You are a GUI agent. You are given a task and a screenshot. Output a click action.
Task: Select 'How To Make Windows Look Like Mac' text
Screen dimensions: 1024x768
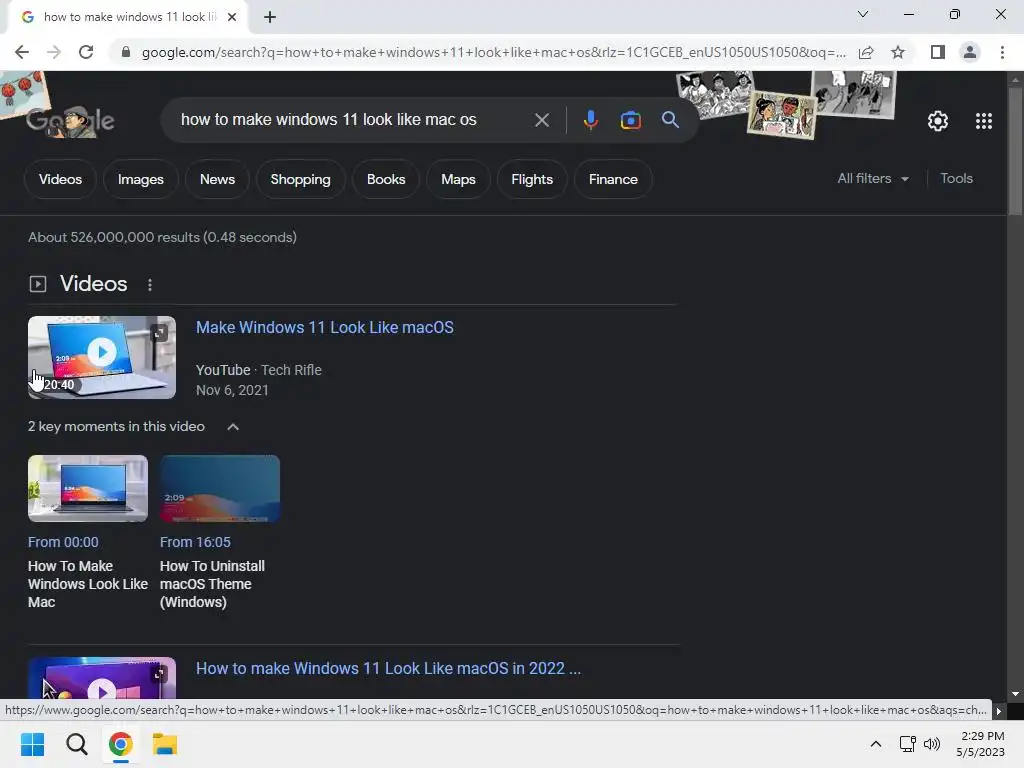(88, 584)
